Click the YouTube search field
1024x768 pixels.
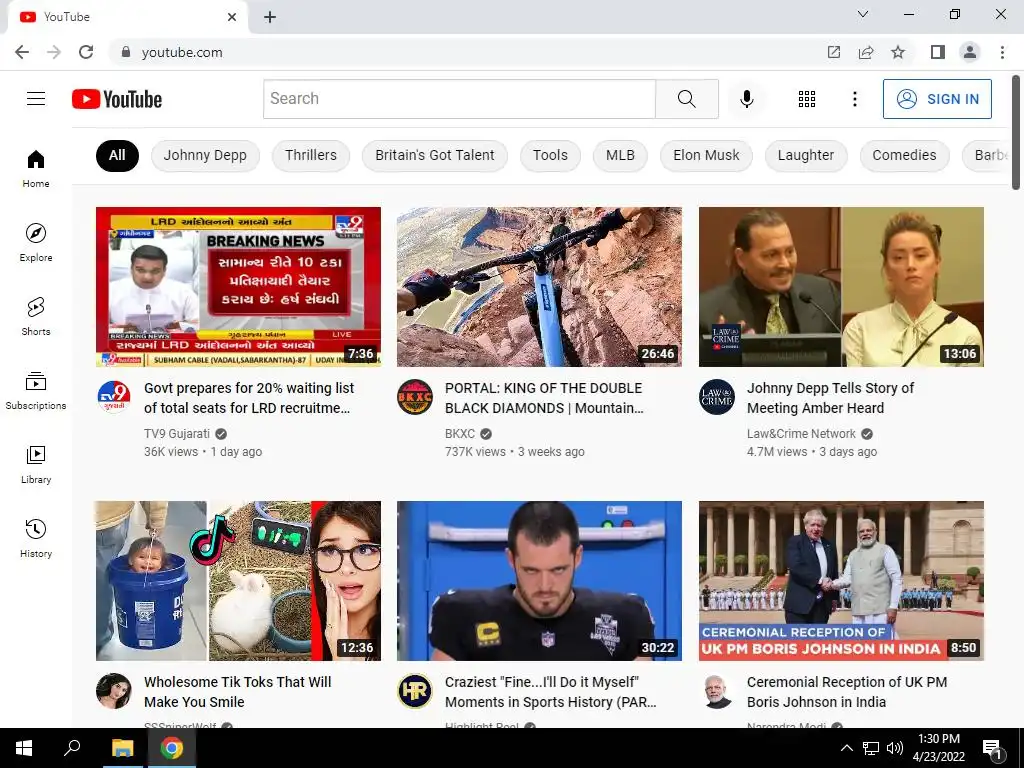pos(460,99)
